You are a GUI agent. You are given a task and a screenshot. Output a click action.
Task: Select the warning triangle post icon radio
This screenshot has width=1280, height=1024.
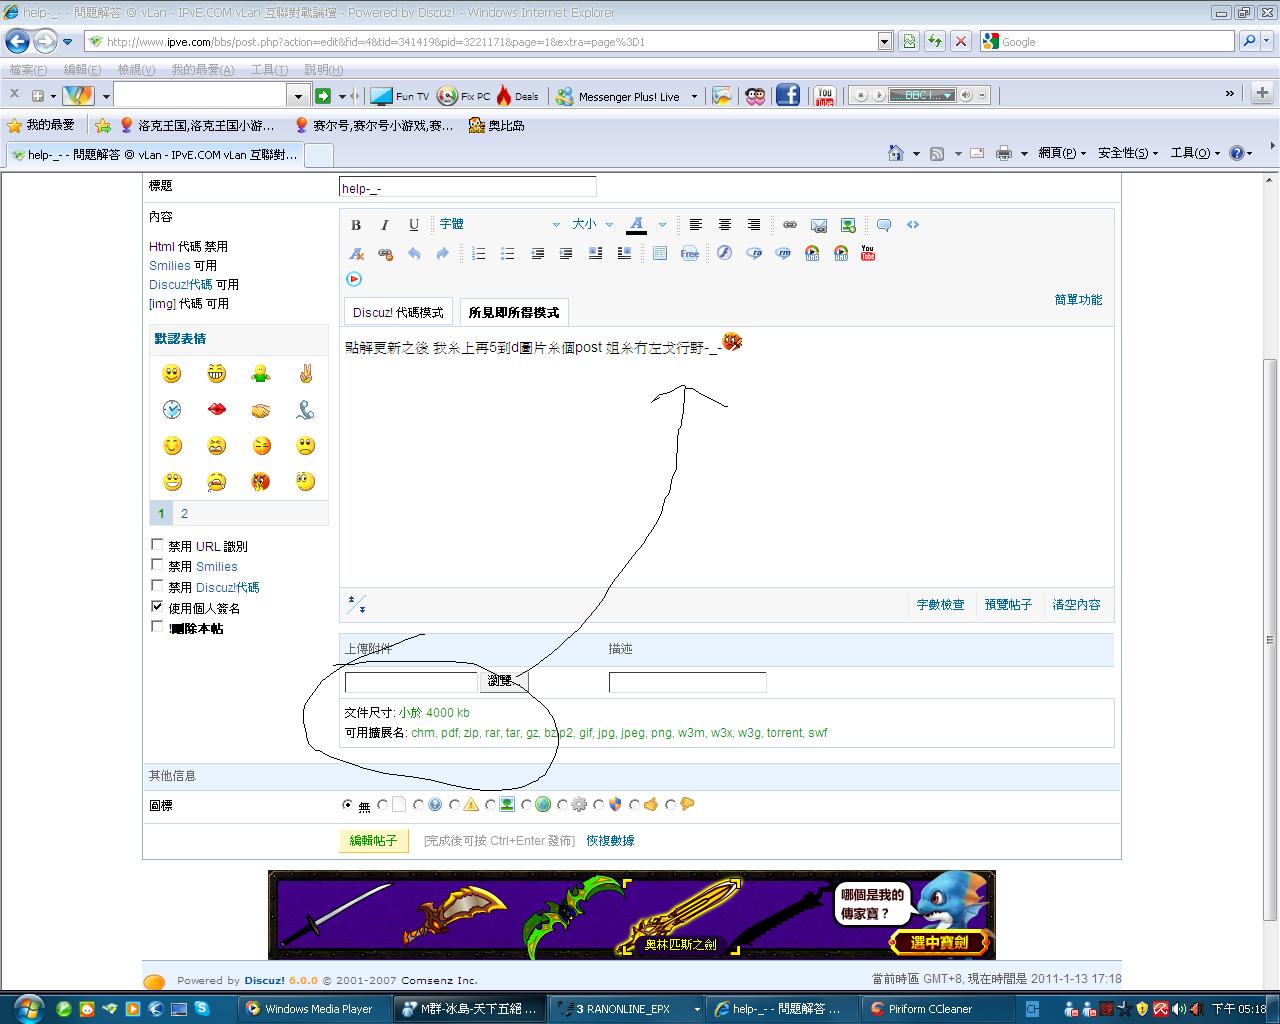(455, 805)
